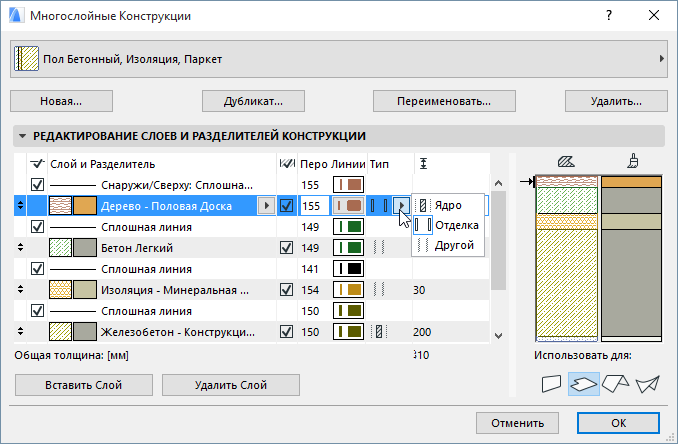Click the Отменить button
The image size is (678, 444).
click(x=517, y=423)
